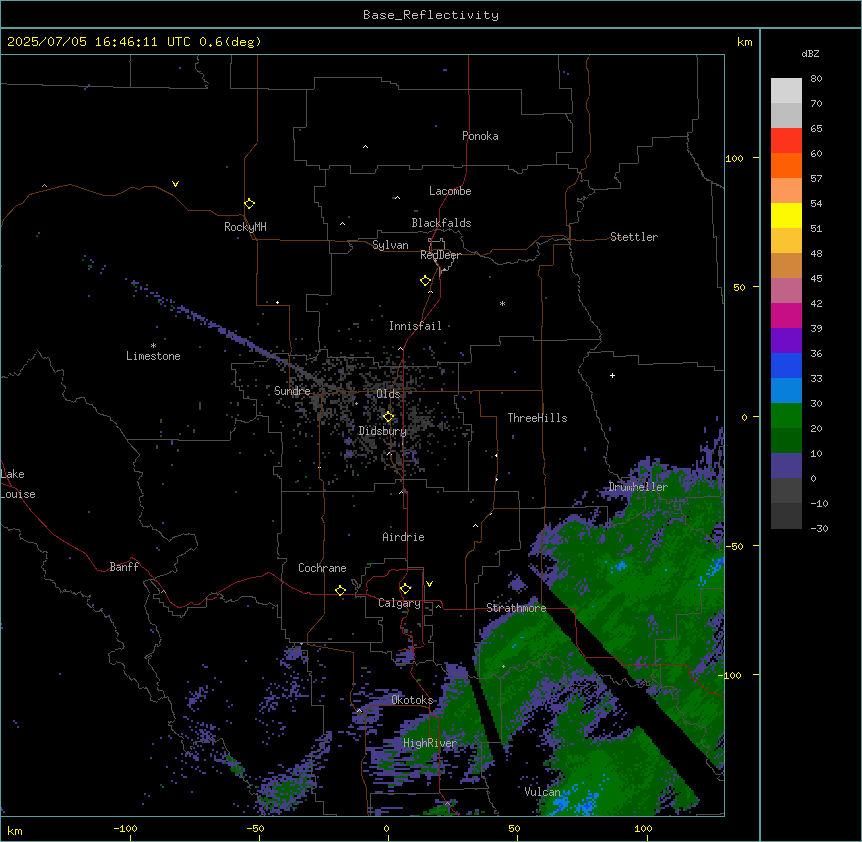Click the Calgary city label
862x842 pixels.
[x=399, y=603]
